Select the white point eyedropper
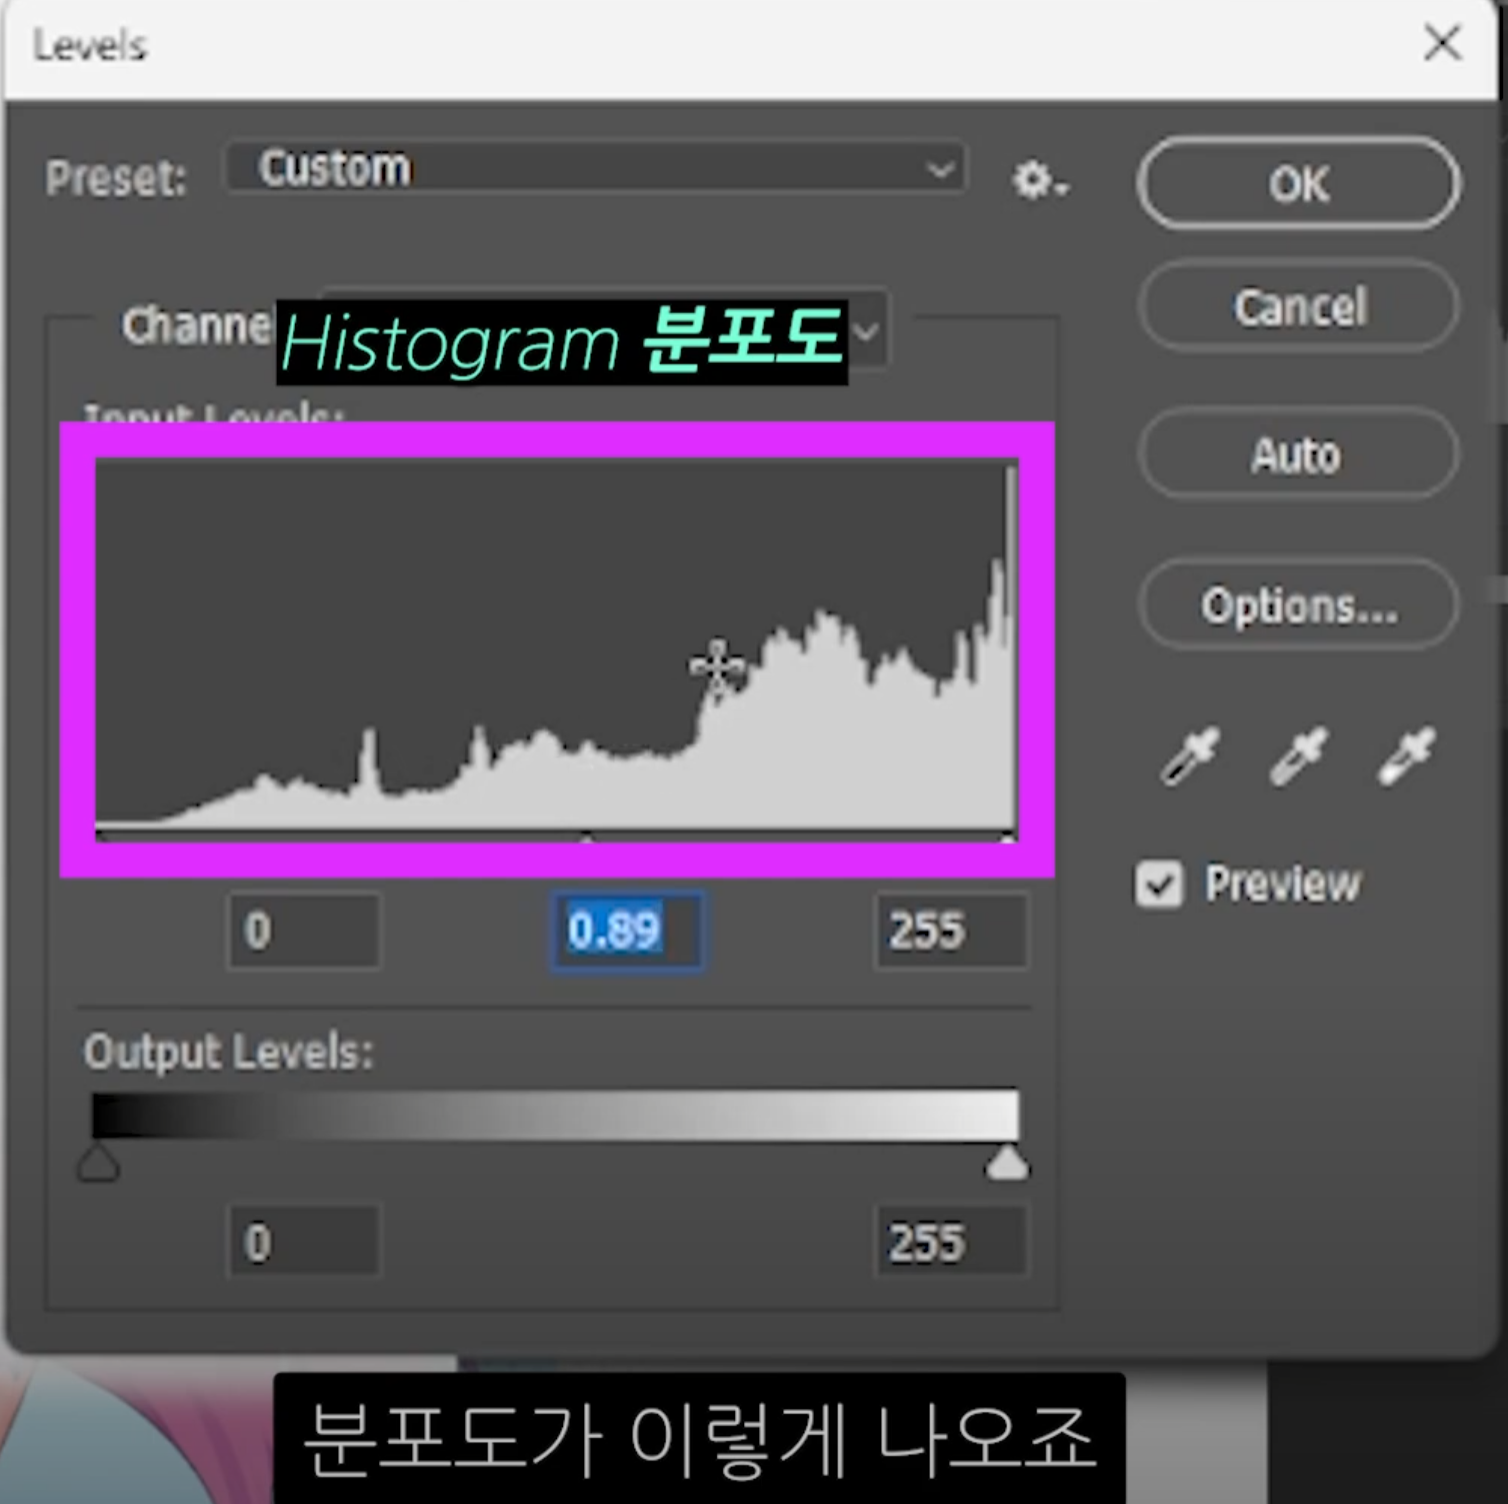 1406,755
